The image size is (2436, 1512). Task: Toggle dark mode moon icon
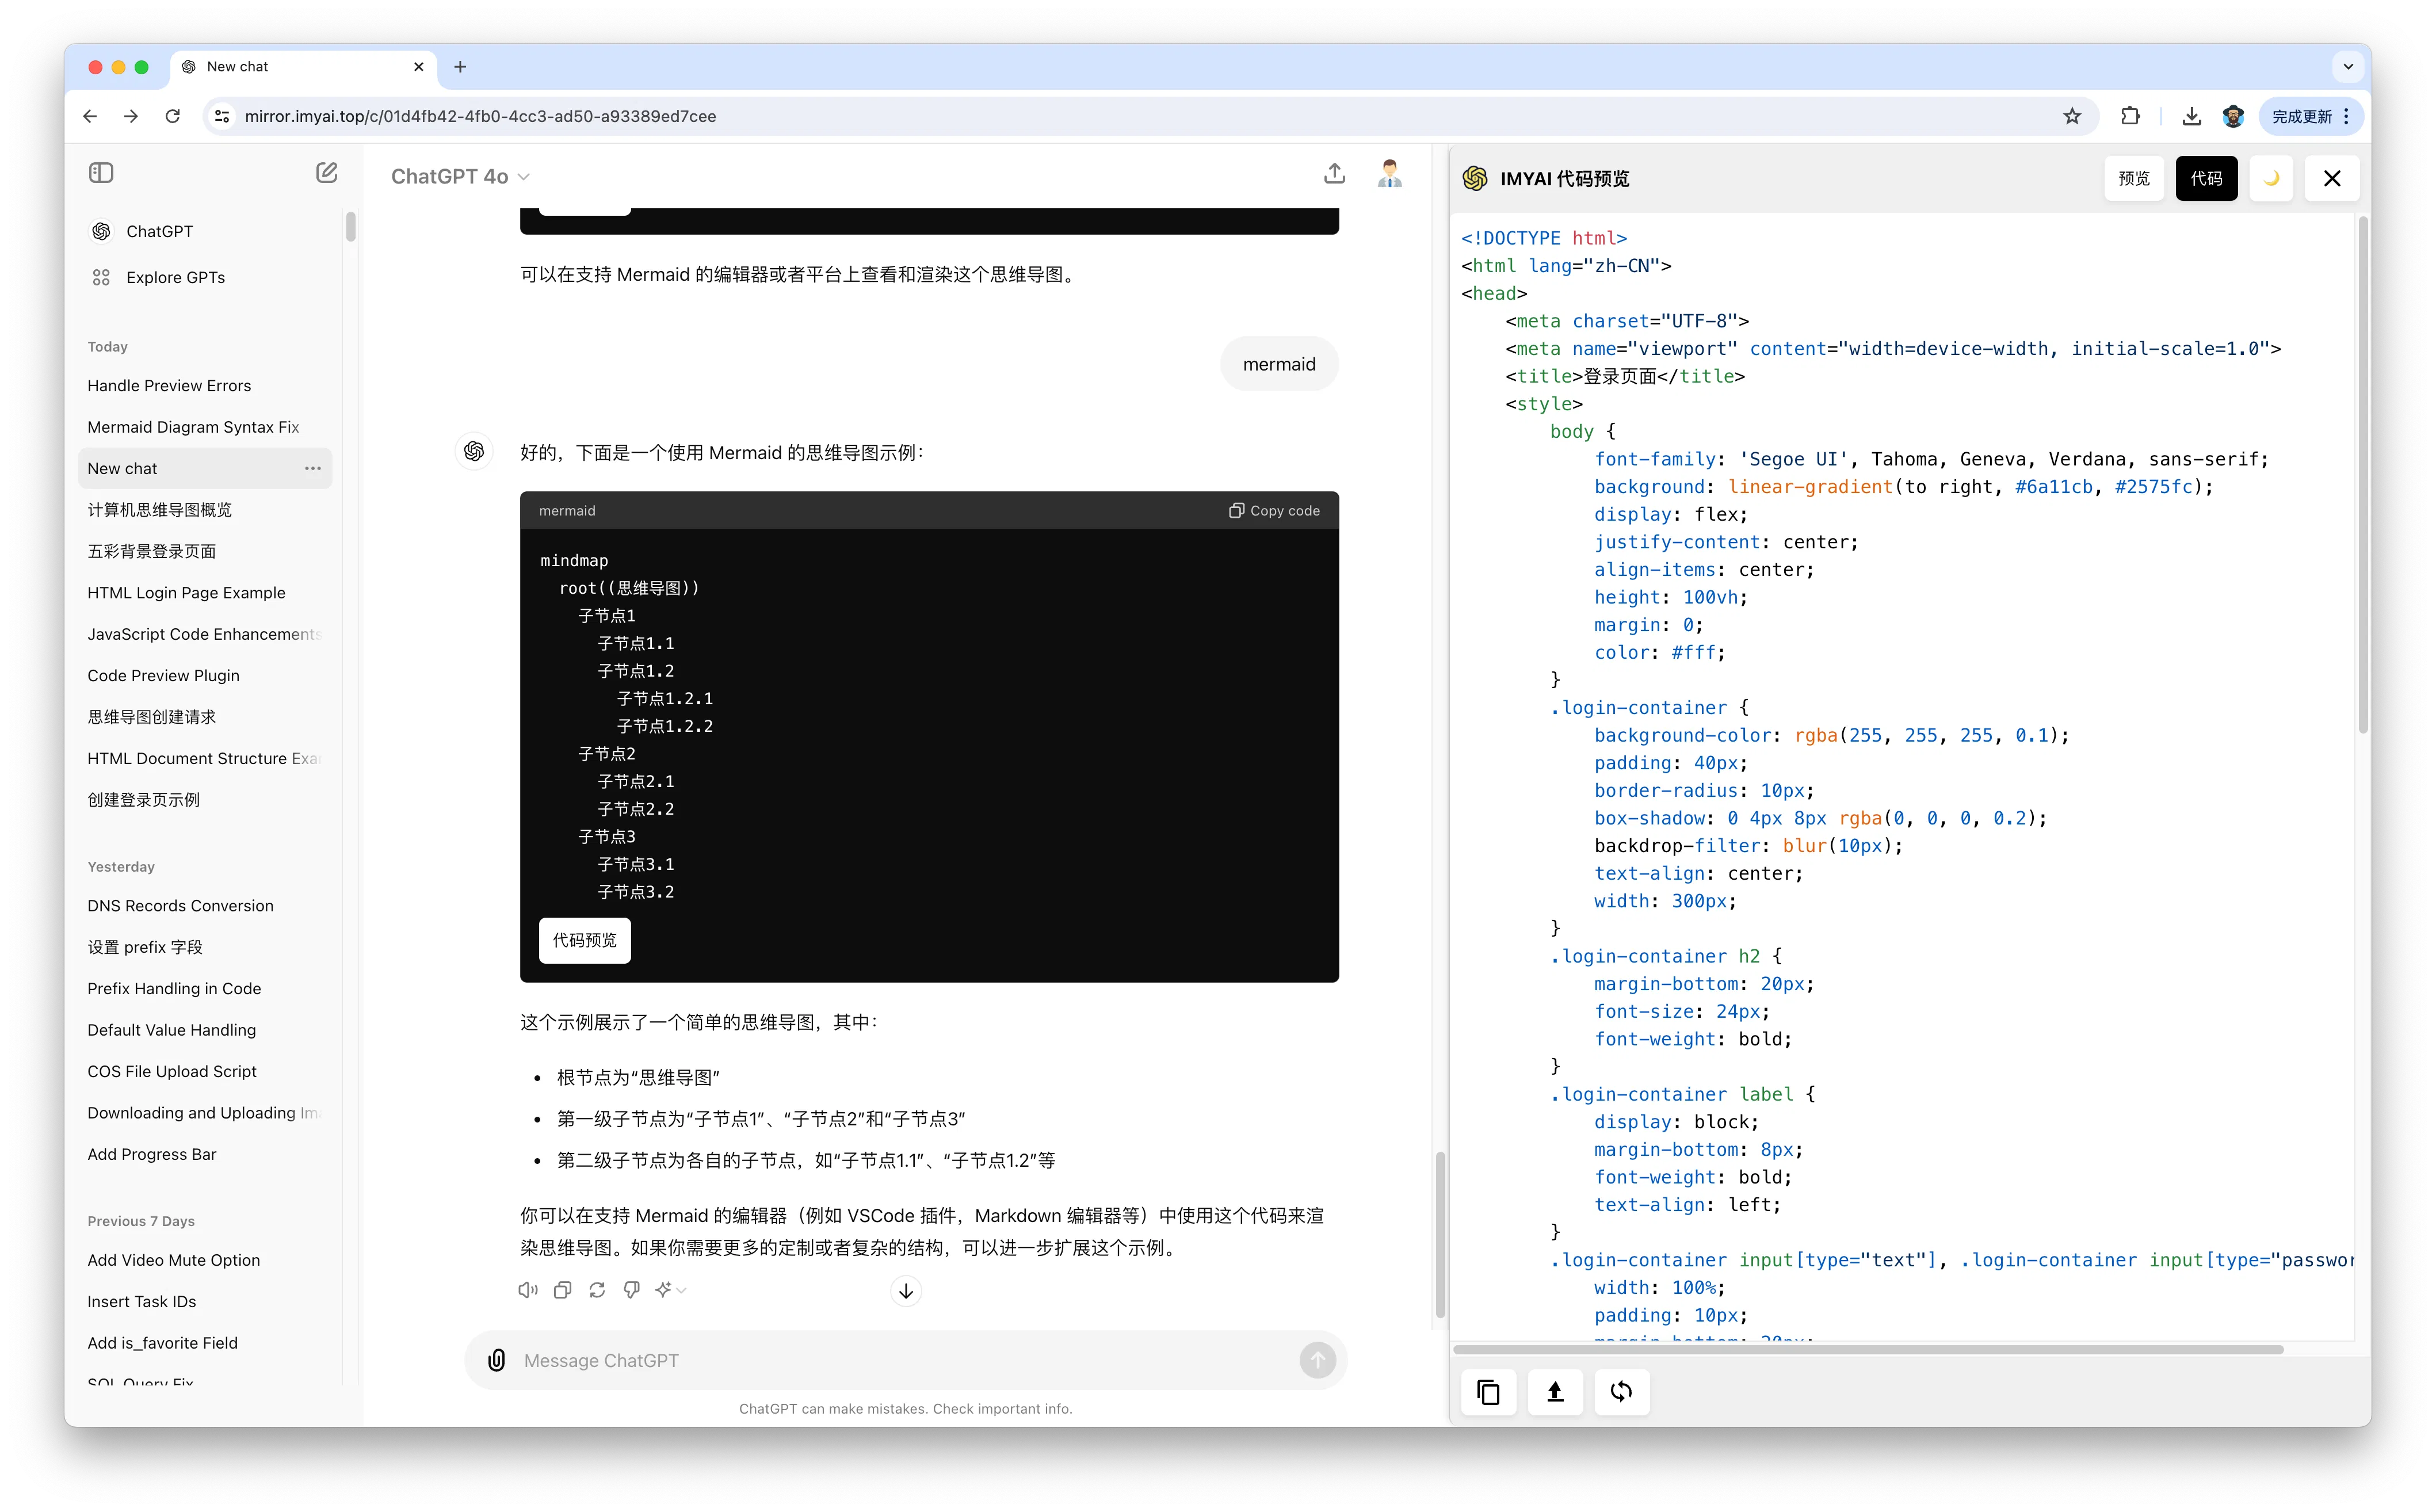(2271, 178)
